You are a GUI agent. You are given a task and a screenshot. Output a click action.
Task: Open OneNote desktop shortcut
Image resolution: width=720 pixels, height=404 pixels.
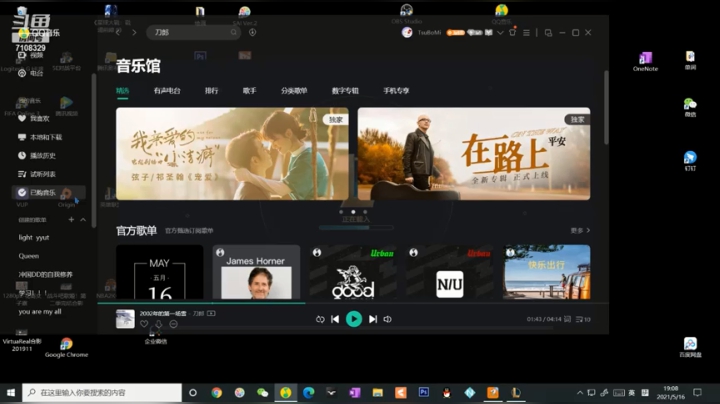point(645,62)
